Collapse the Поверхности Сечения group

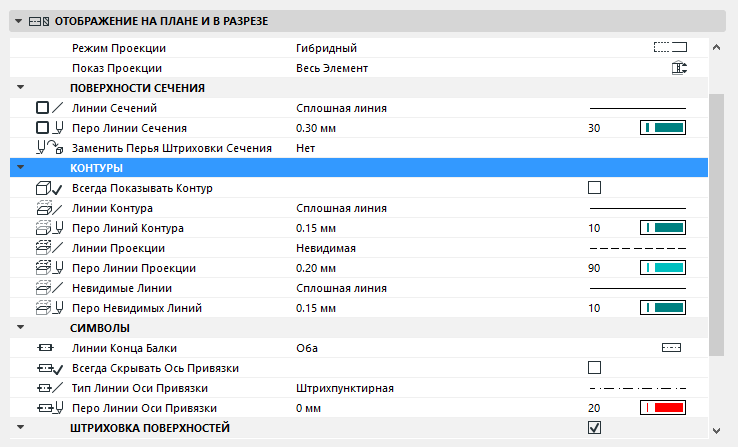19,88
